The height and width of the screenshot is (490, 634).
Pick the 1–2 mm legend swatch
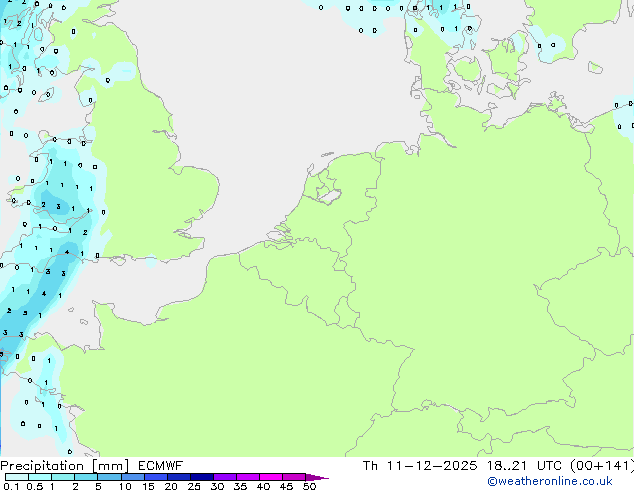tap(63, 477)
